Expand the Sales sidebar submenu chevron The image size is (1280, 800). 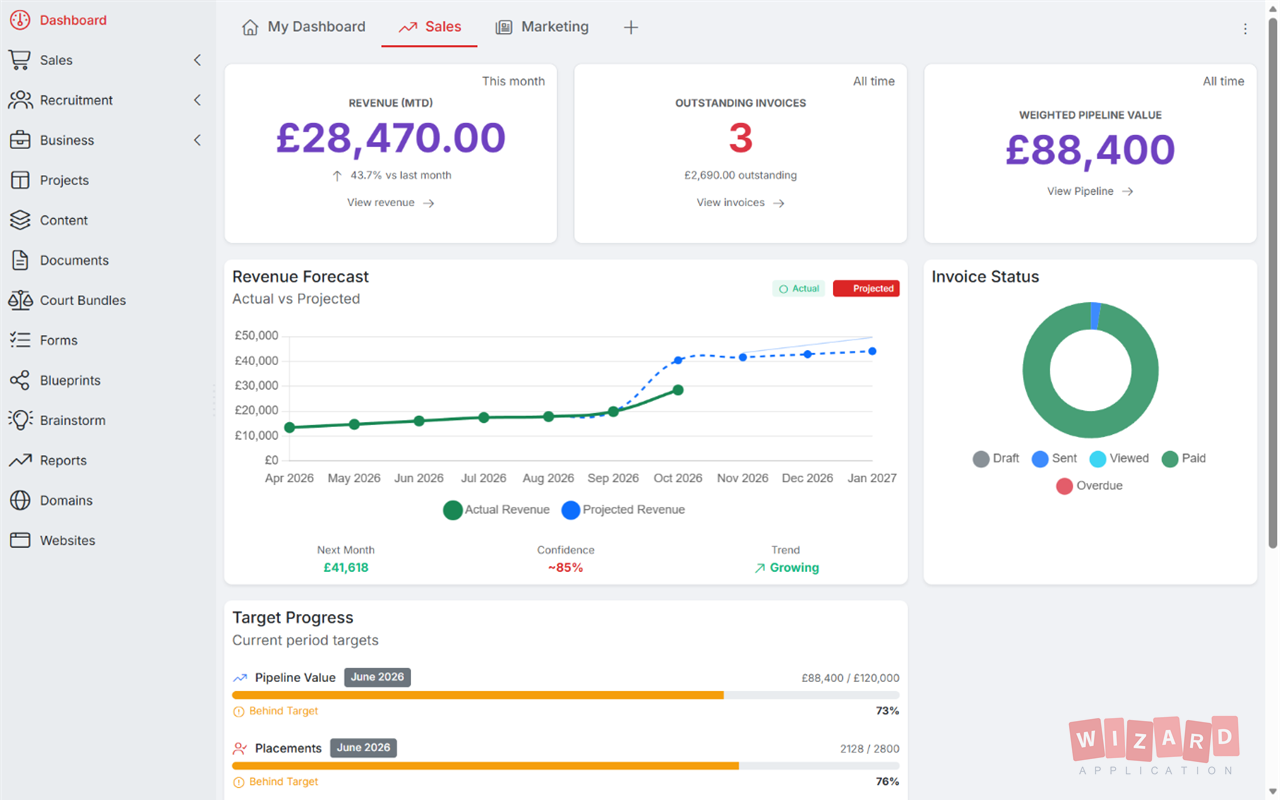click(197, 60)
